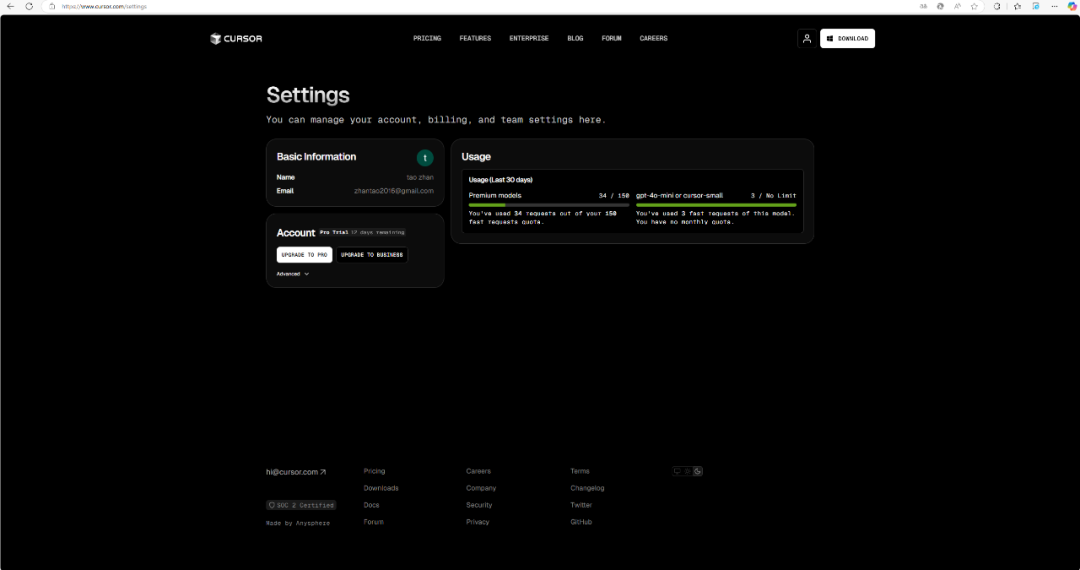Click the SOC 2 Certified badge
Image resolution: width=1080 pixels, height=570 pixels.
[301, 505]
